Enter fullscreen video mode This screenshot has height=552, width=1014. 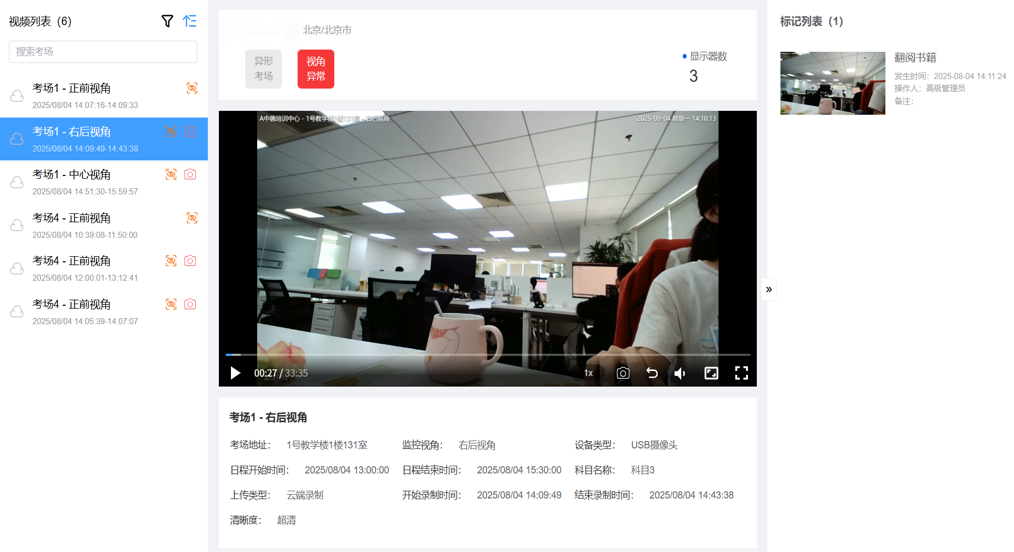(741, 373)
